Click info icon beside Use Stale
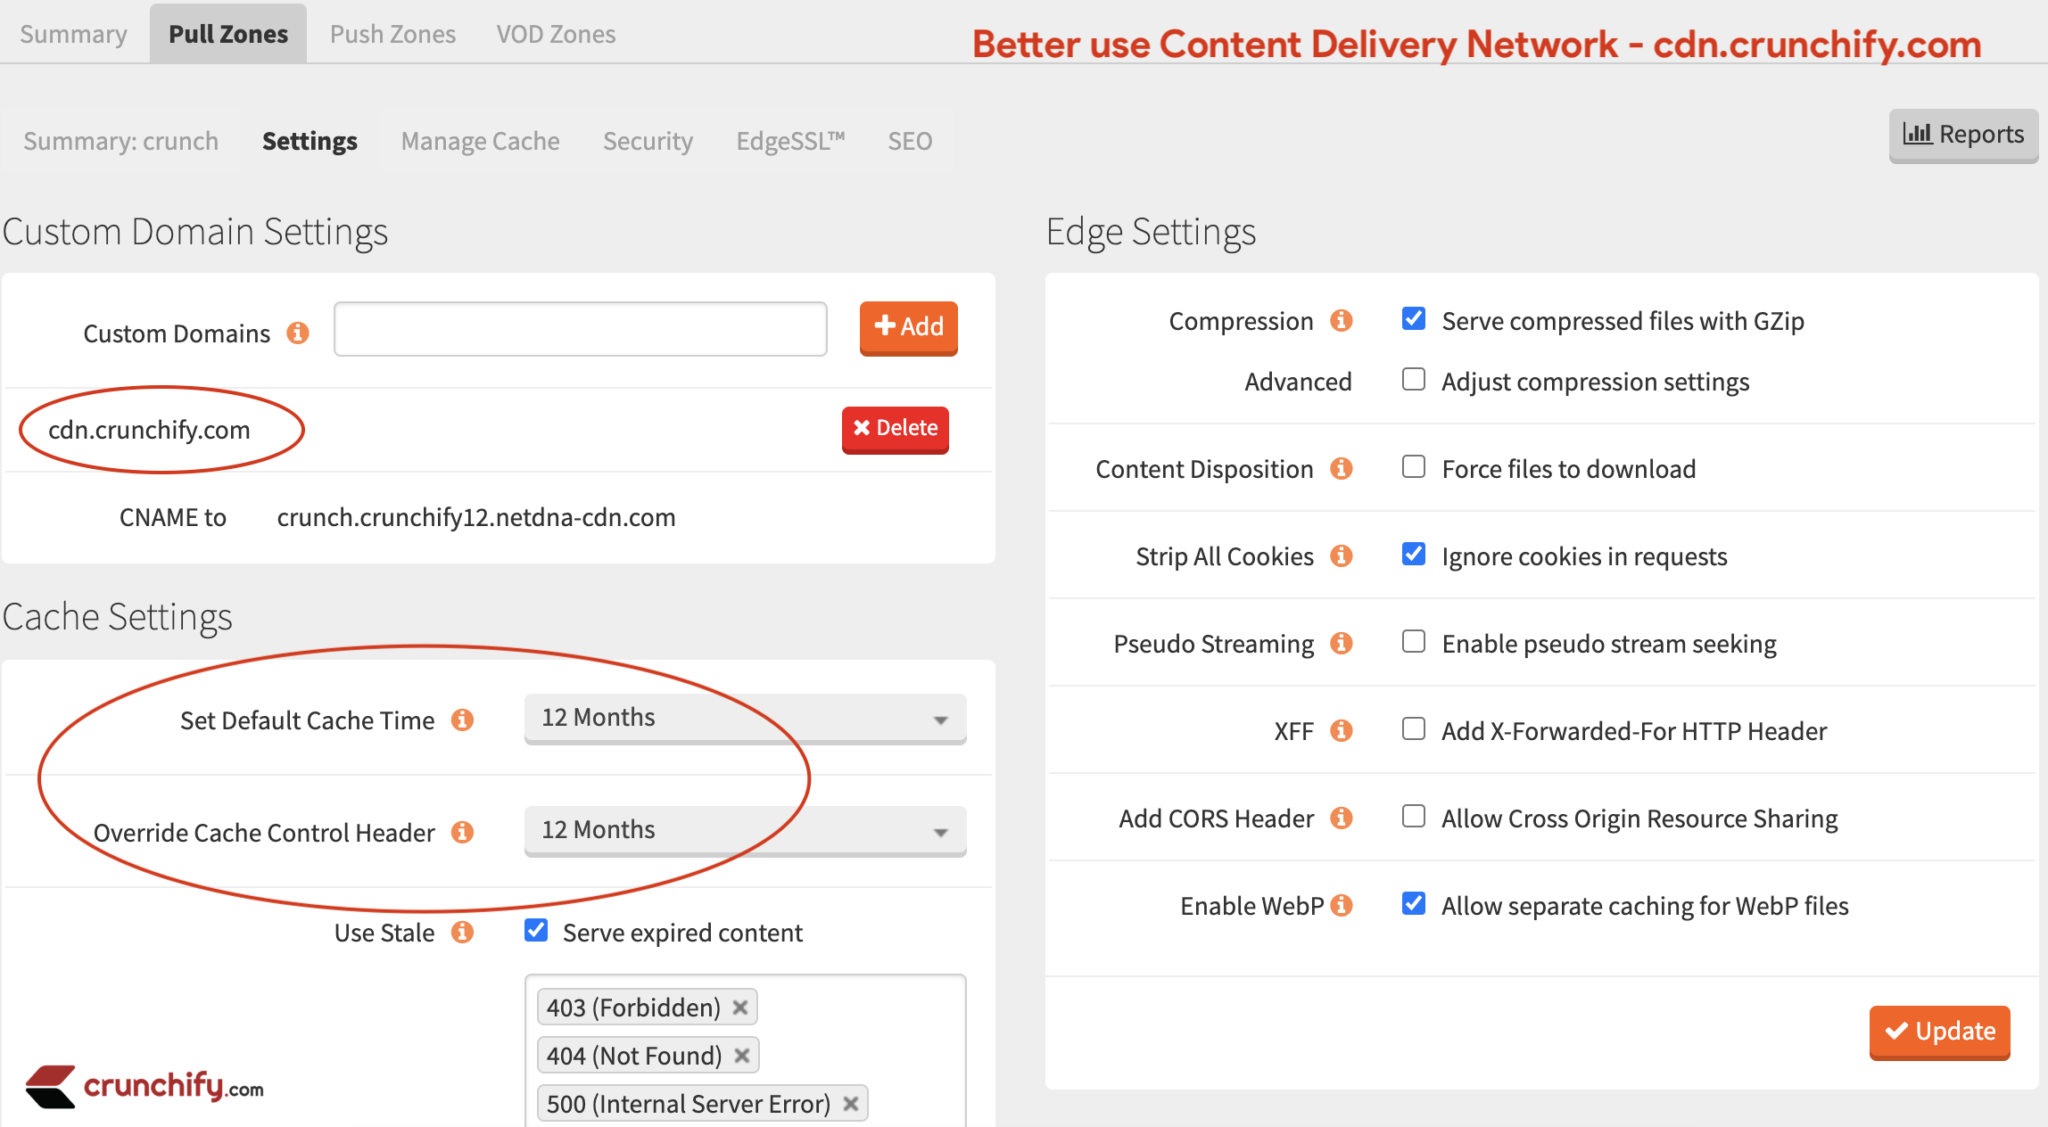Viewport: 2048px width, 1127px height. coord(461,933)
